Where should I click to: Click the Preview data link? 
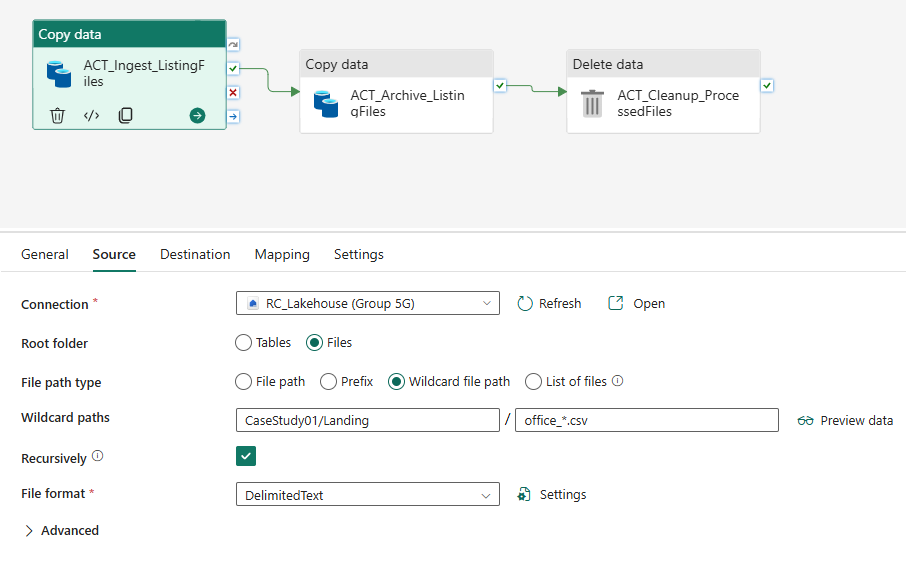845,421
